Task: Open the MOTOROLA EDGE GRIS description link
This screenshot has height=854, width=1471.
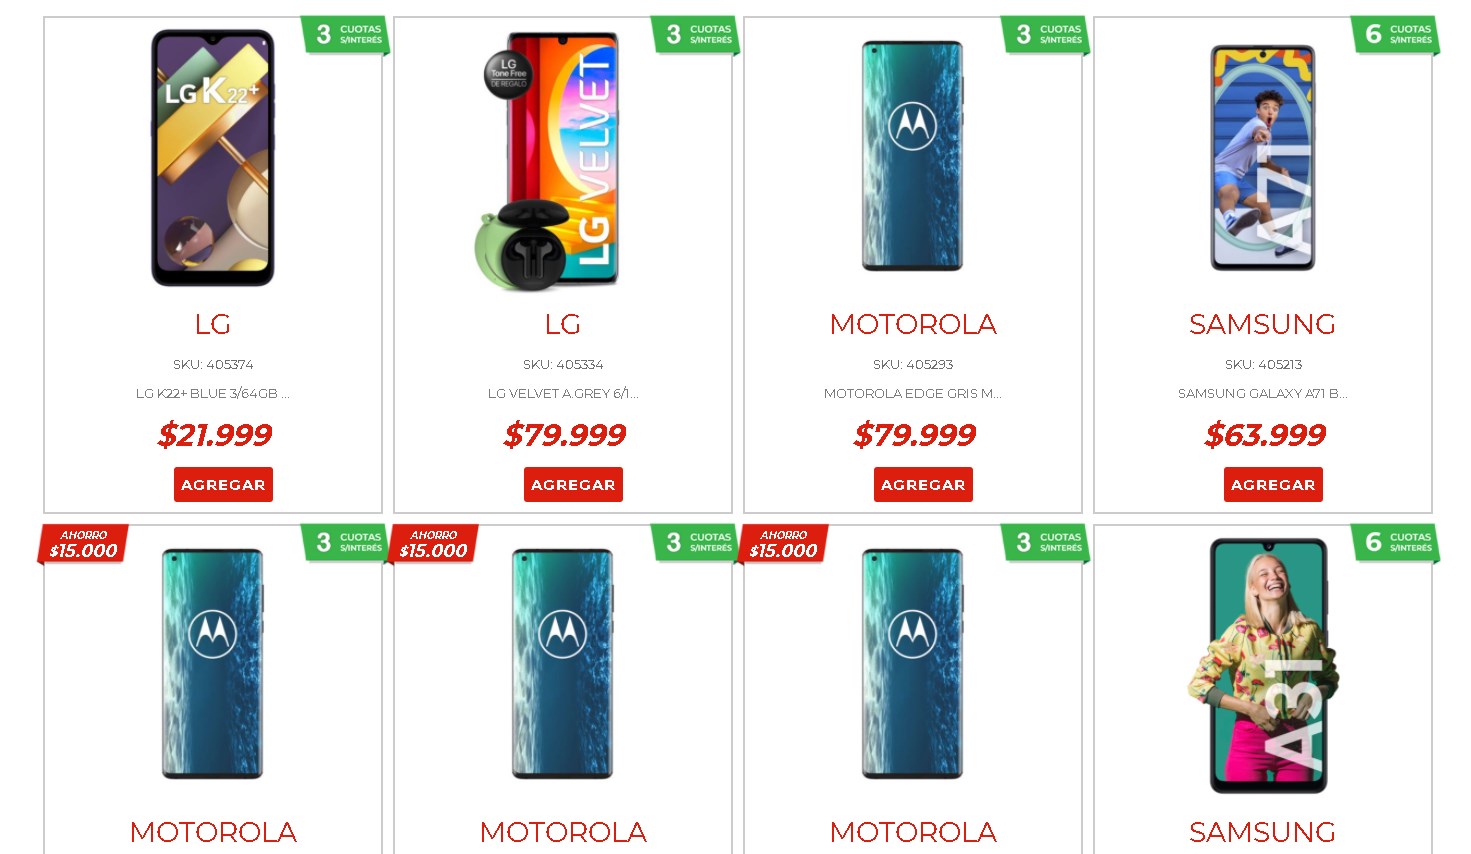Action: pyautogui.click(x=913, y=393)
